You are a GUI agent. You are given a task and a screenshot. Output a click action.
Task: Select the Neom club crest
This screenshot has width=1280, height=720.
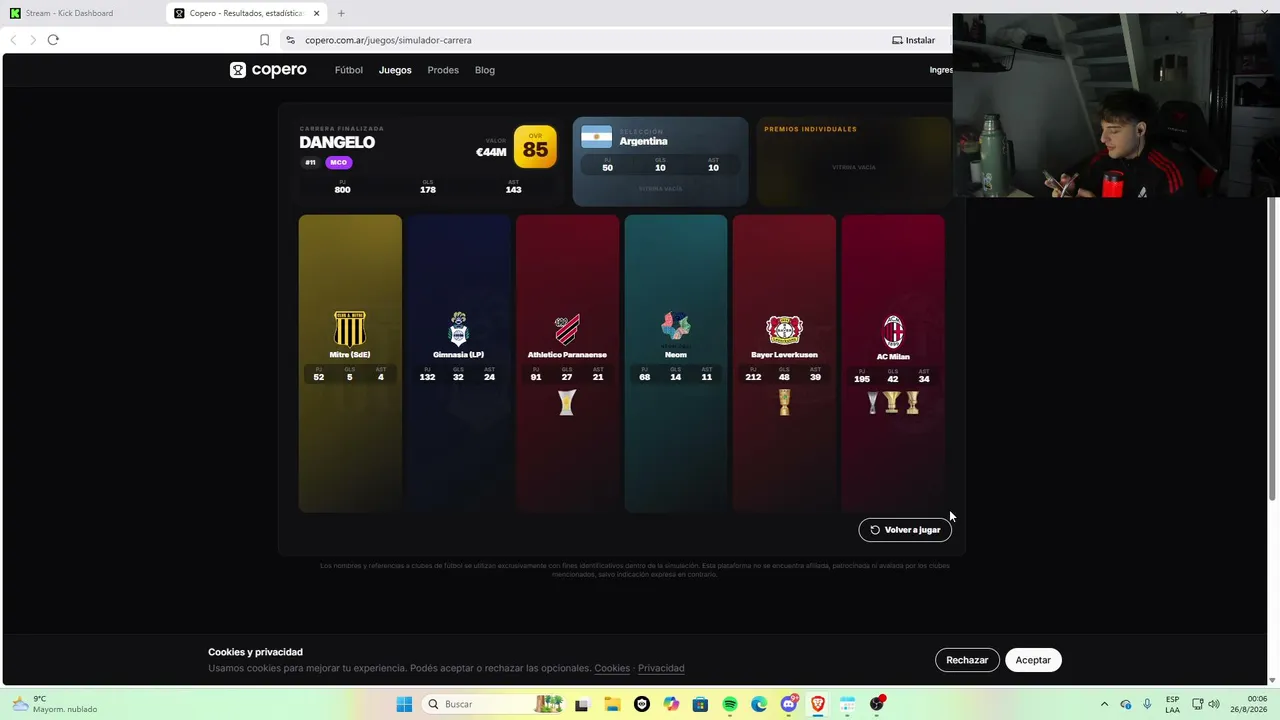click(676, 326)
